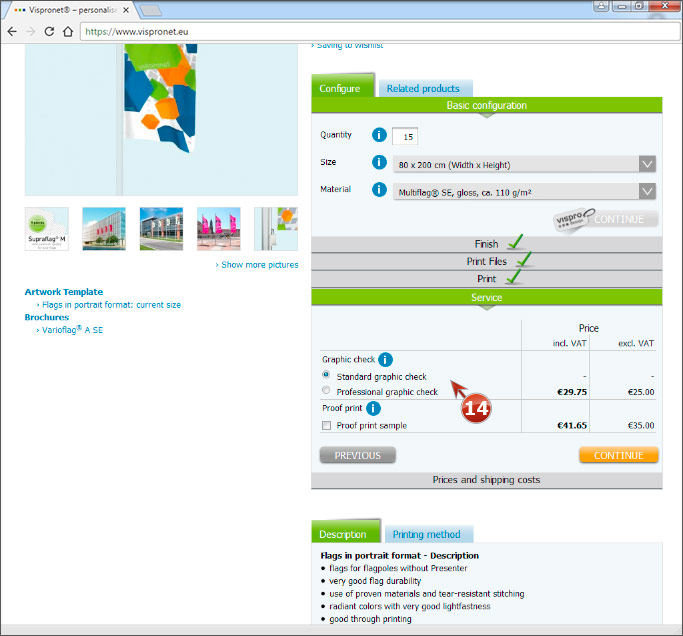Select the pink flags thumbnail
This screenshot has height=636, width=683.
point(219,229)
